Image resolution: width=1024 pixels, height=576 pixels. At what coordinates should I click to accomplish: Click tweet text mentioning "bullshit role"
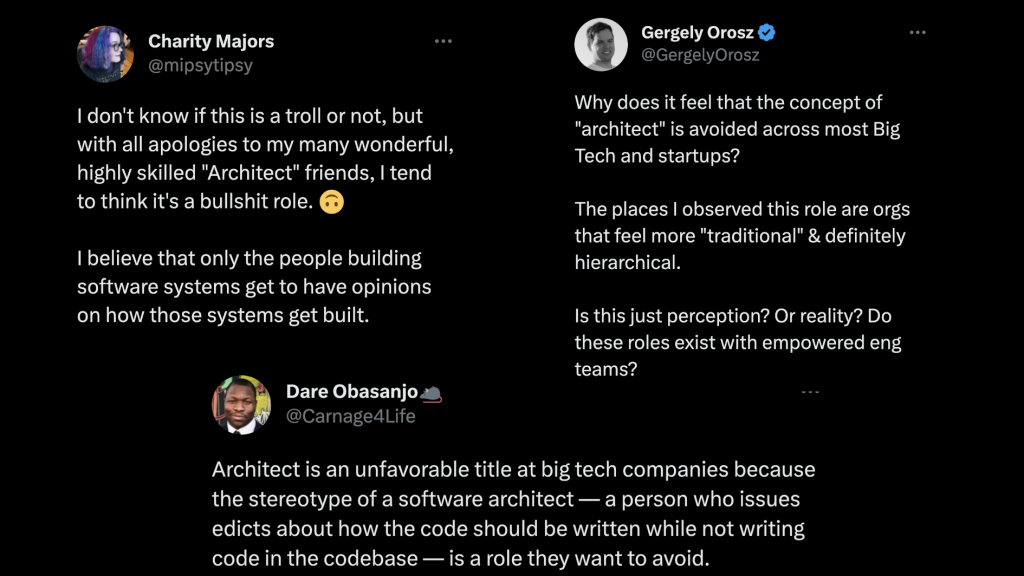pyautogui.click(x=265, y=159)
